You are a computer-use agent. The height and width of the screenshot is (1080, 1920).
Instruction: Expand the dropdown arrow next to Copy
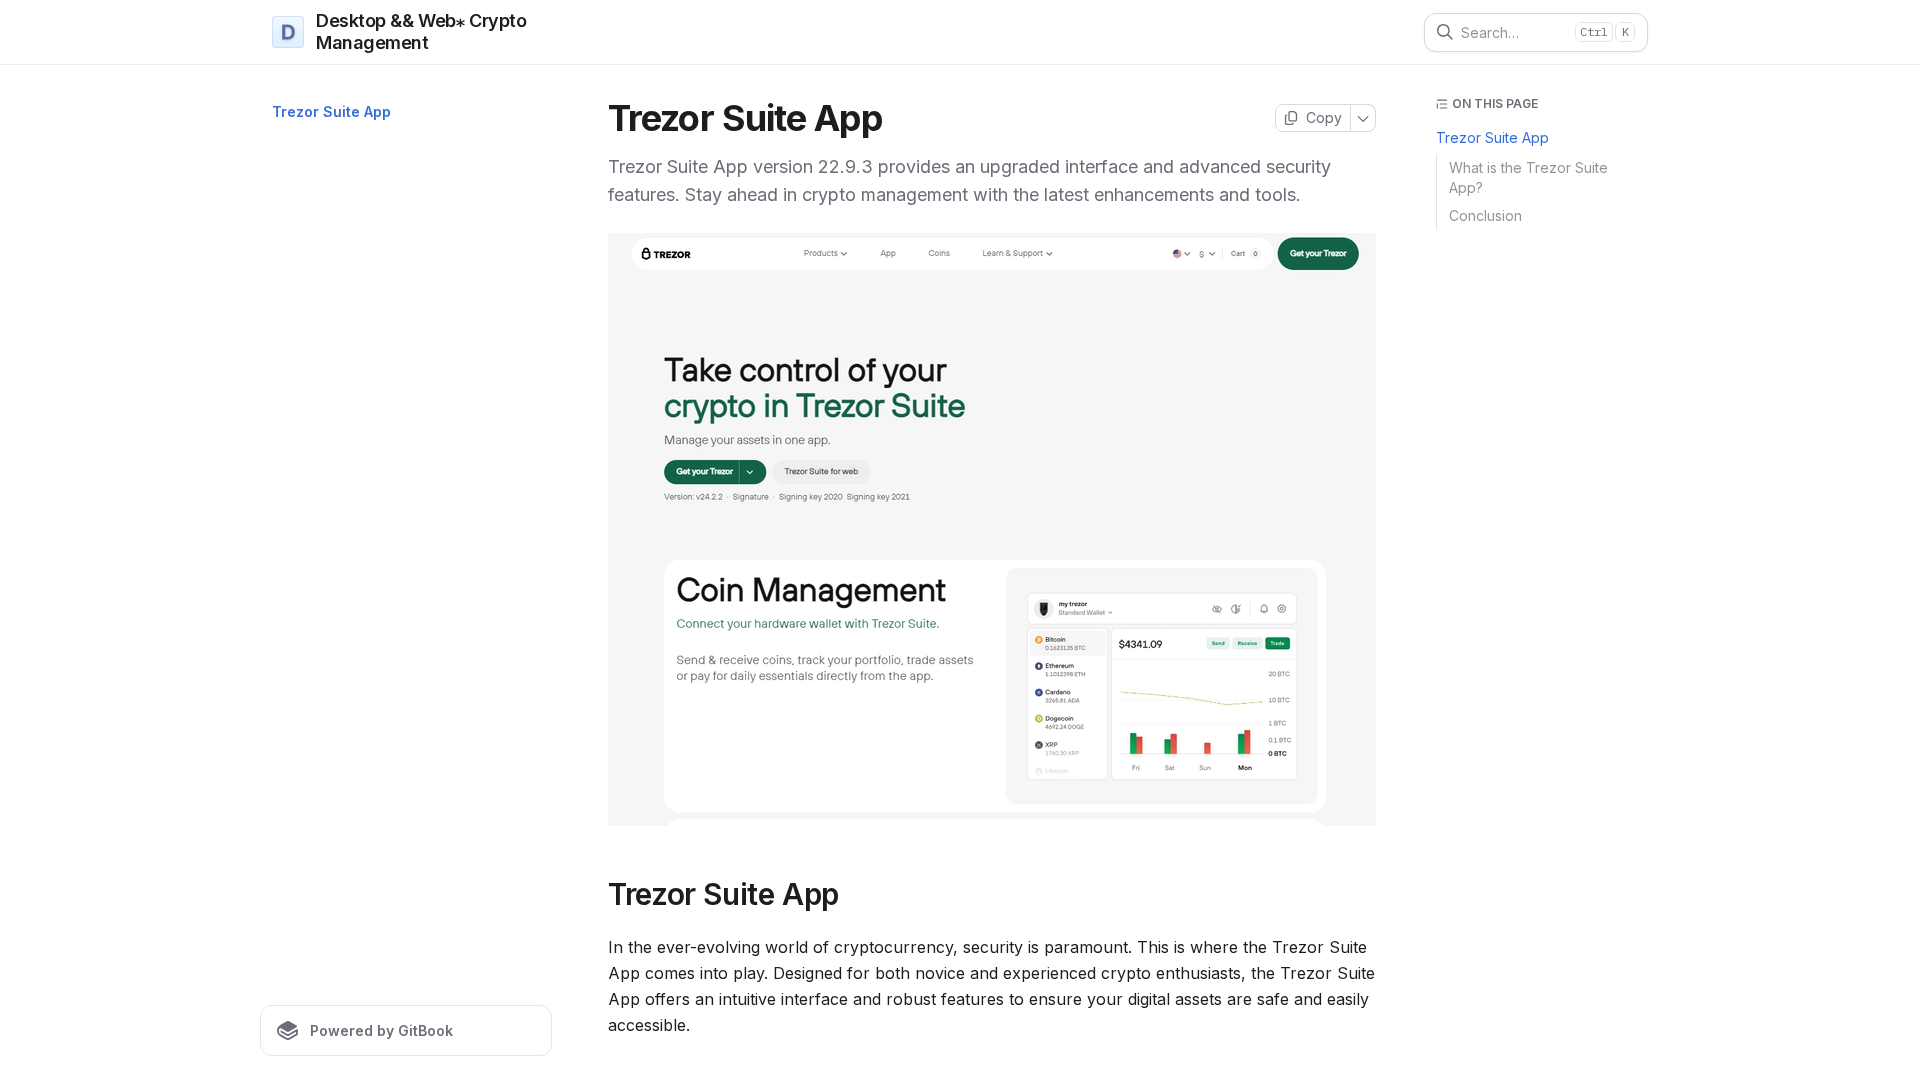(1363, 118)
